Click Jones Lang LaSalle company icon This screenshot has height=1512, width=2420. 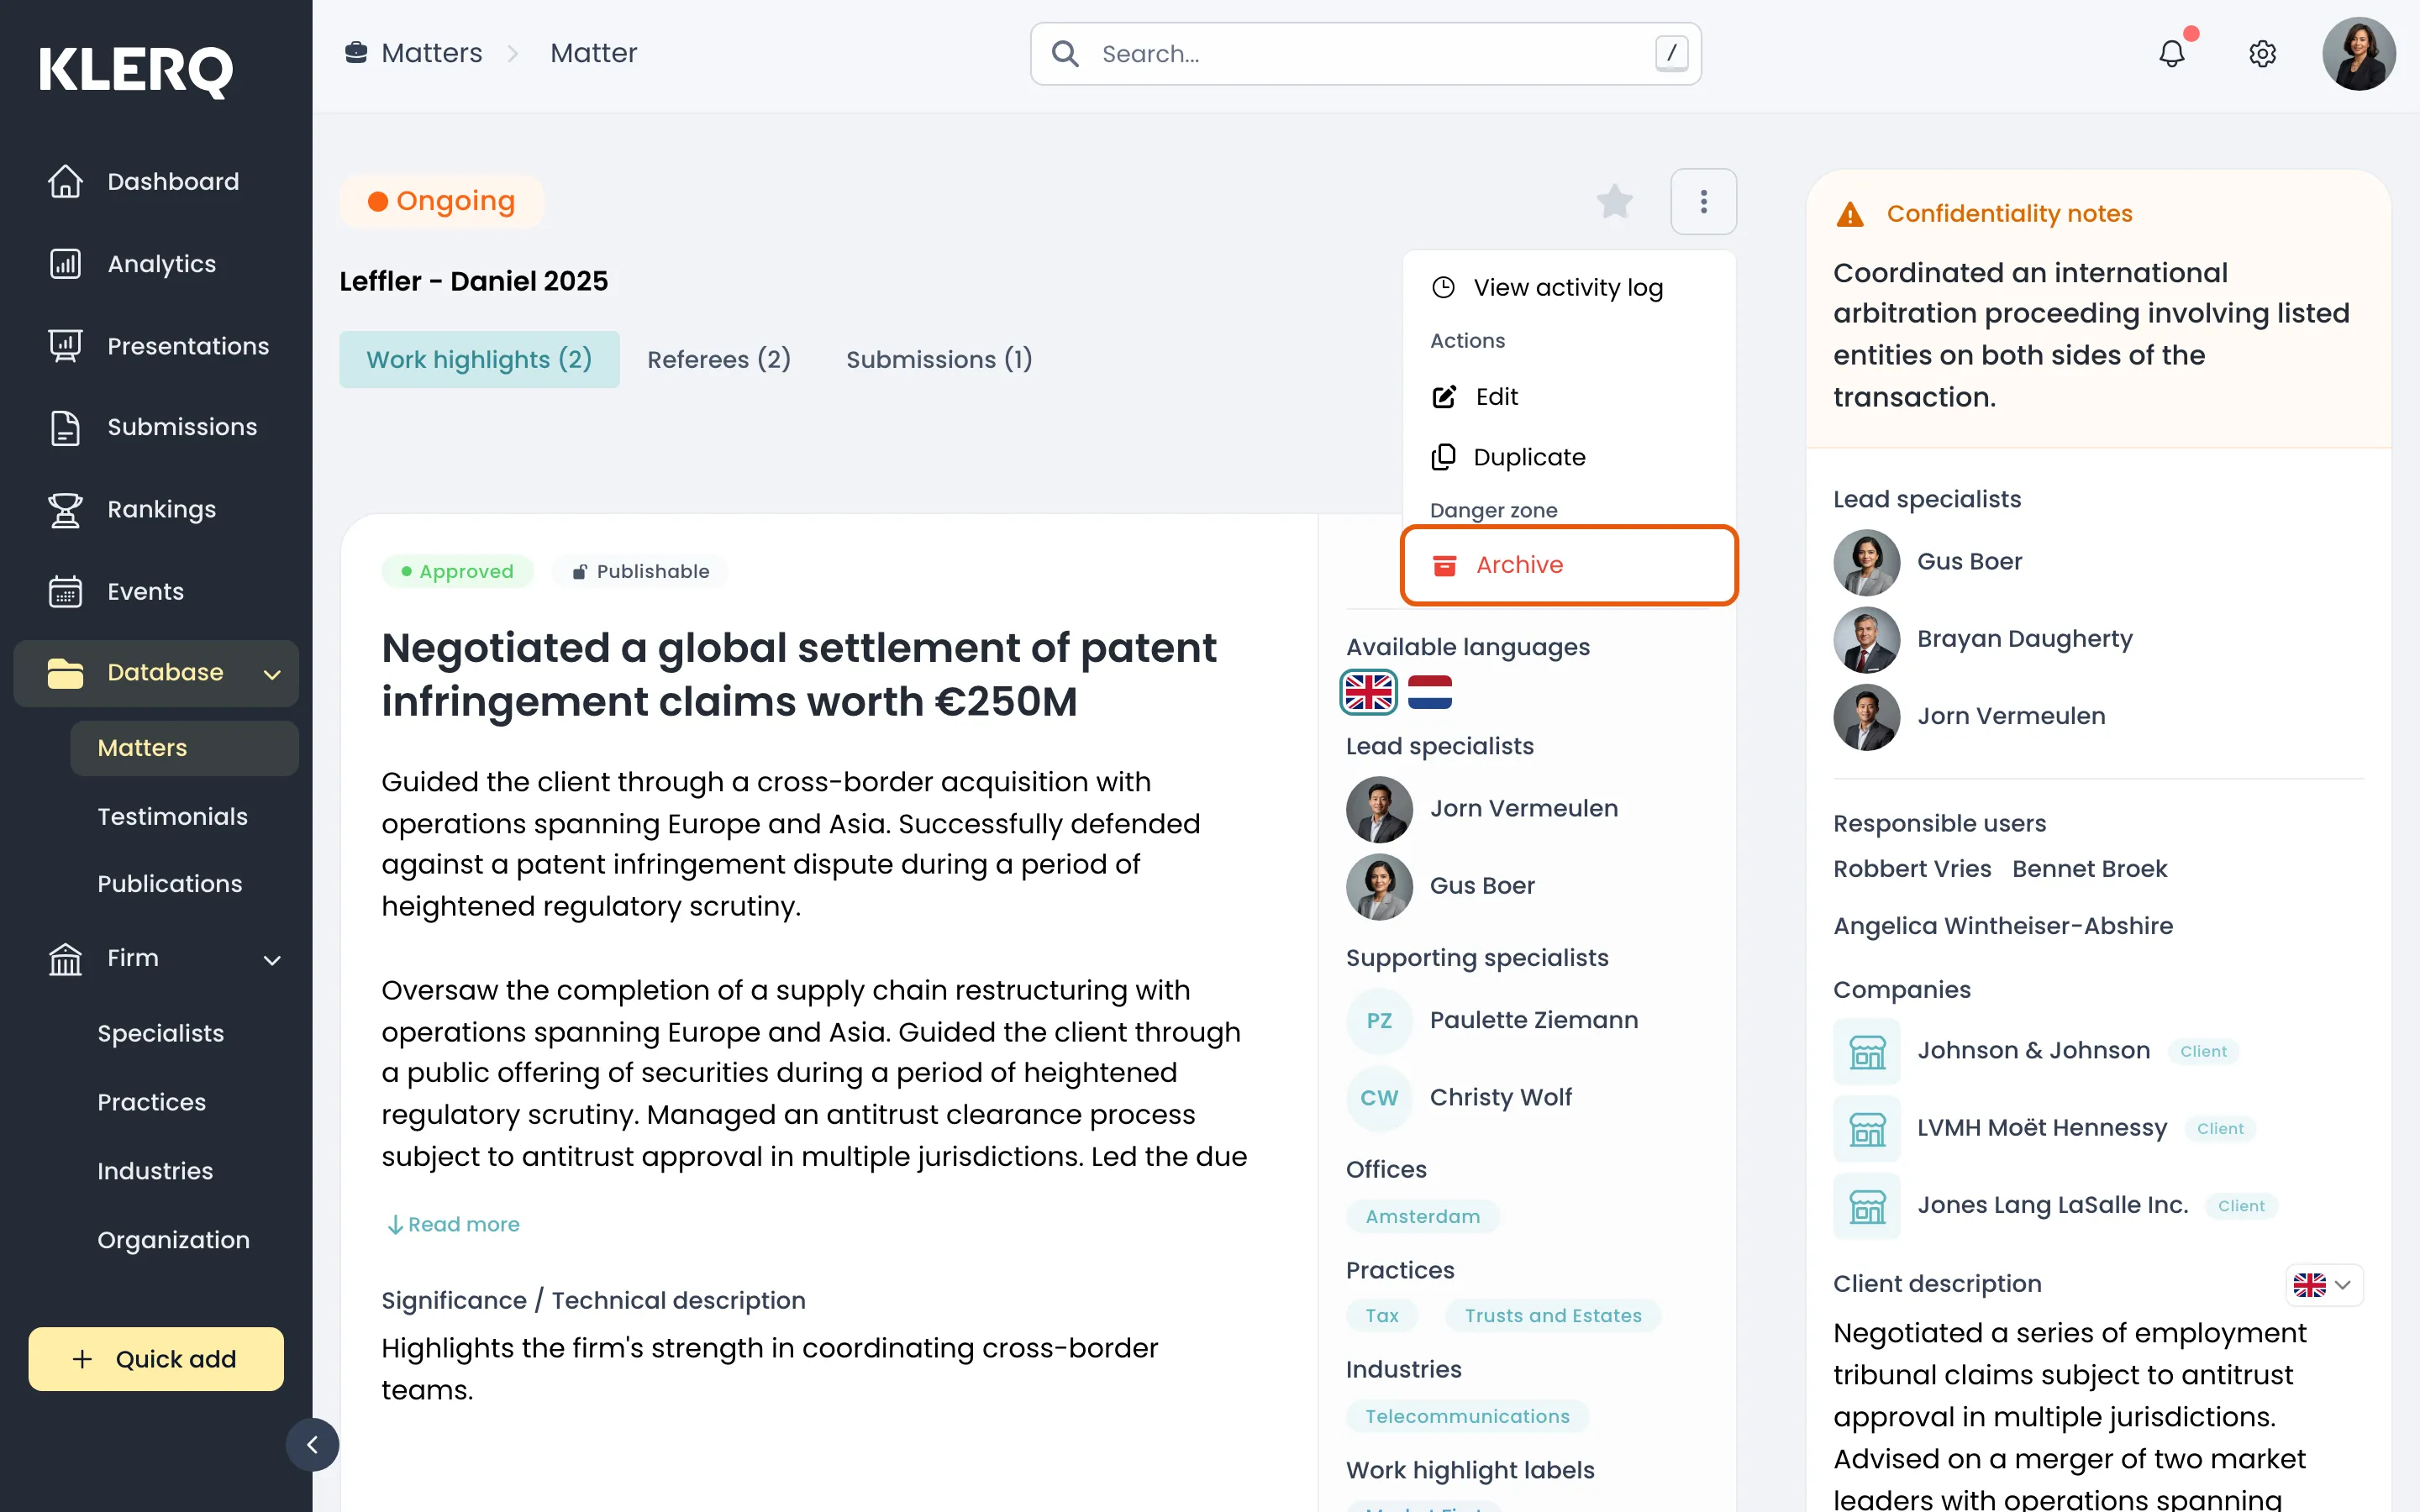(x=1866, y=1206)
